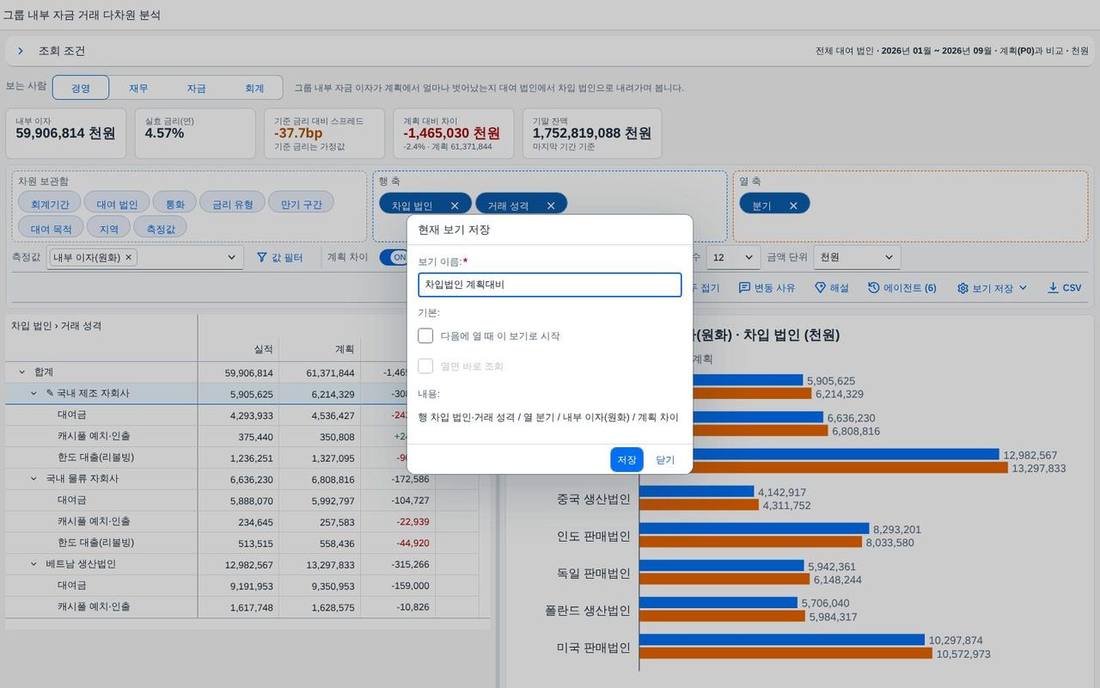Image resolution: width=1100 pixels, height=688 pixels.
Task: Select the 대여 목적 dimension chip
Action: point(51,229)
